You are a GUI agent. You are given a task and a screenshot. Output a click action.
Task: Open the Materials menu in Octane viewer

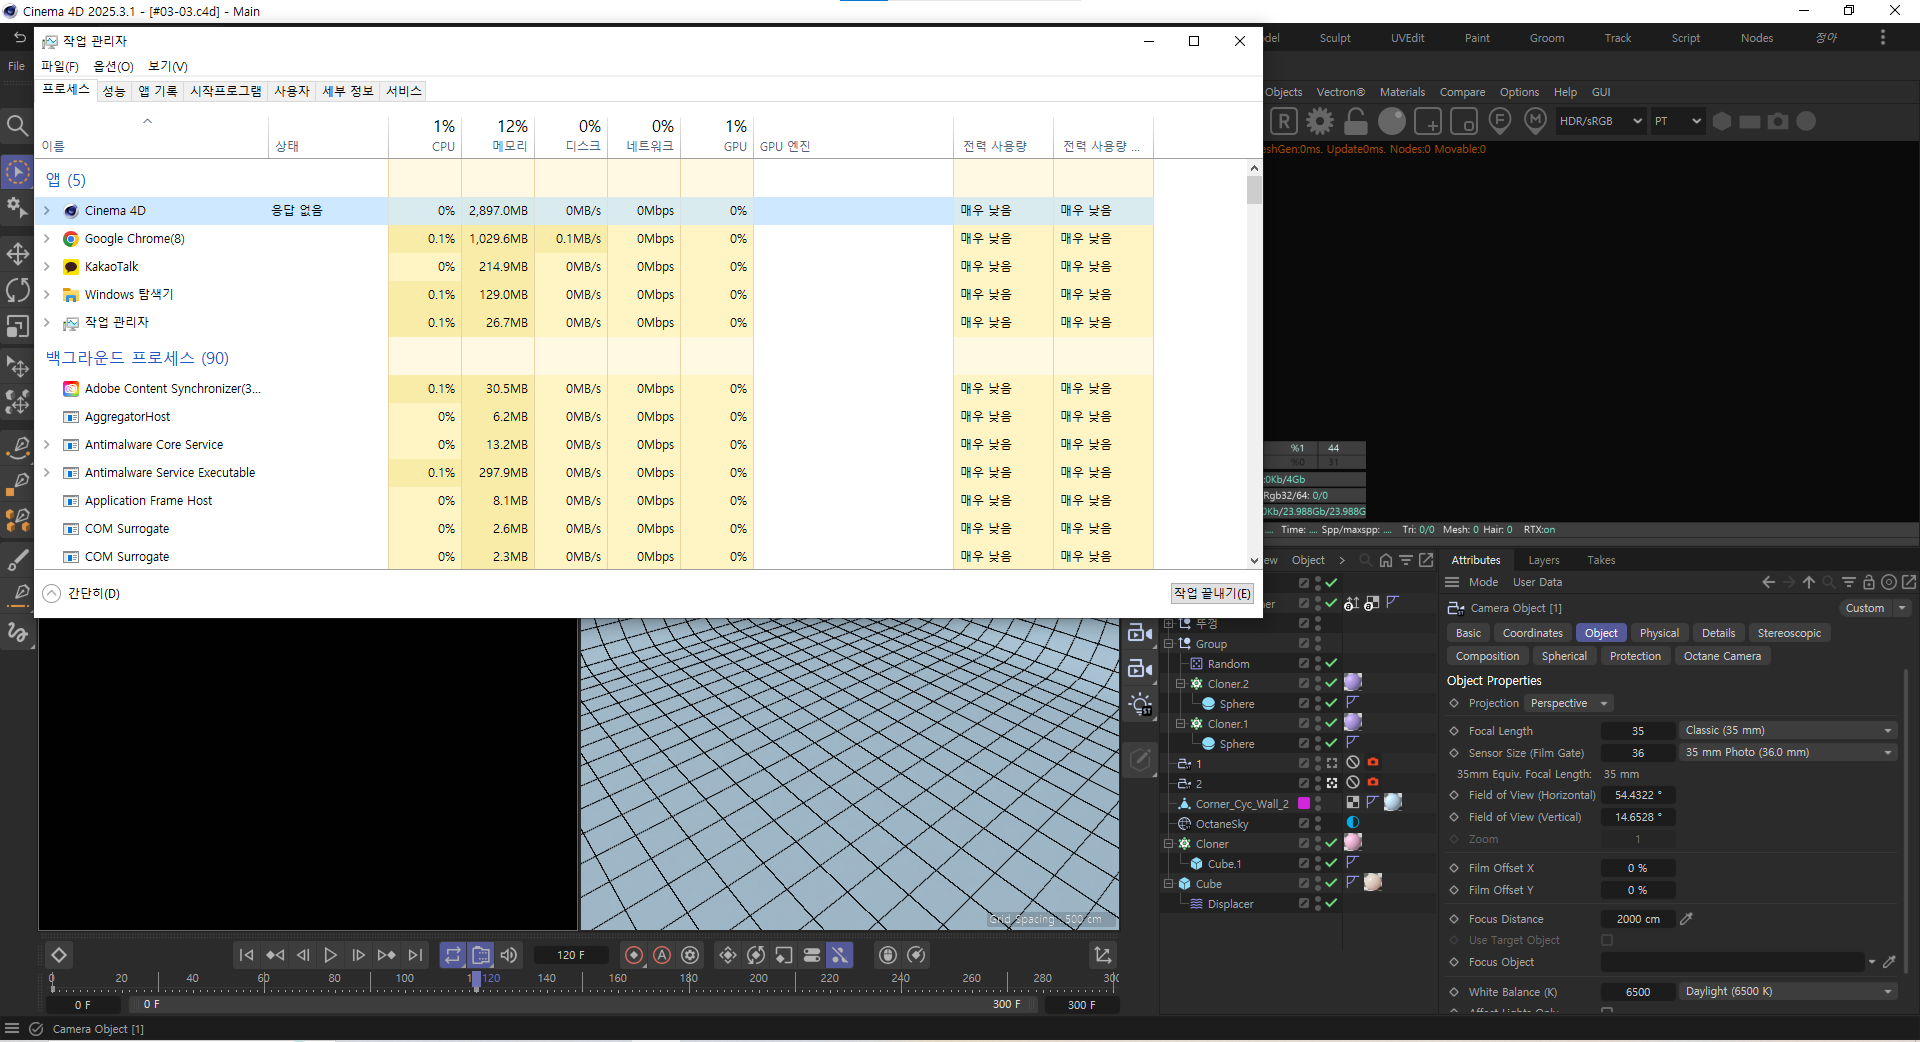[x=1402, y=92]
